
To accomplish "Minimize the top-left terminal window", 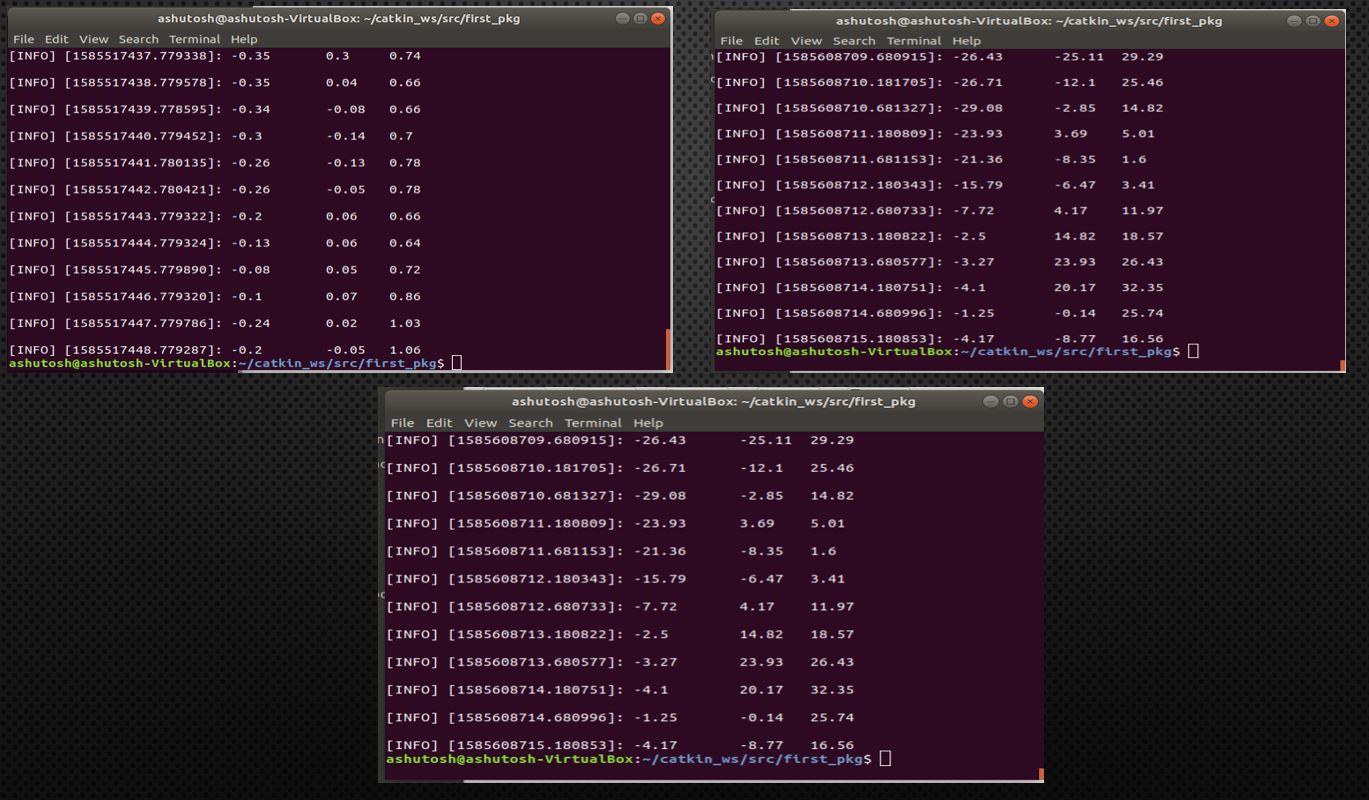I will (622, 18).
